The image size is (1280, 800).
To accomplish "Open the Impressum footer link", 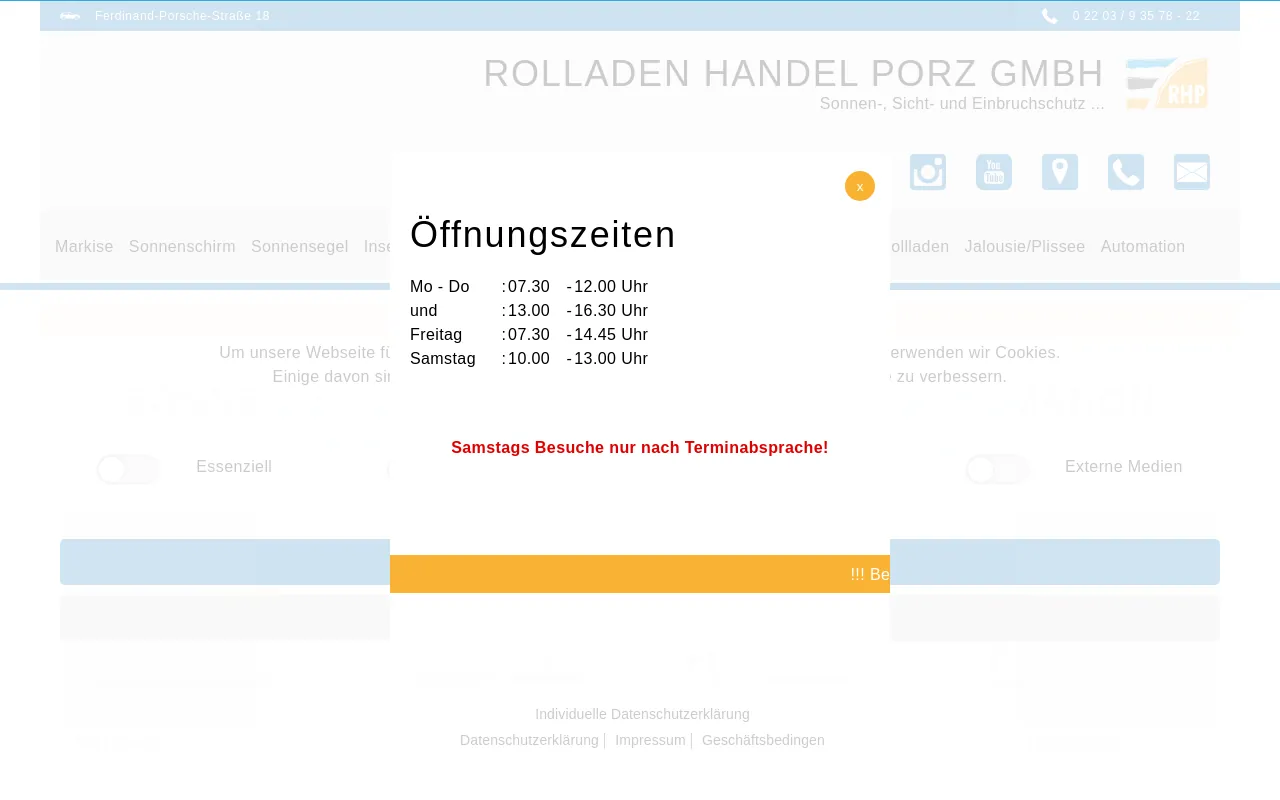I will [x=650, y=740].
